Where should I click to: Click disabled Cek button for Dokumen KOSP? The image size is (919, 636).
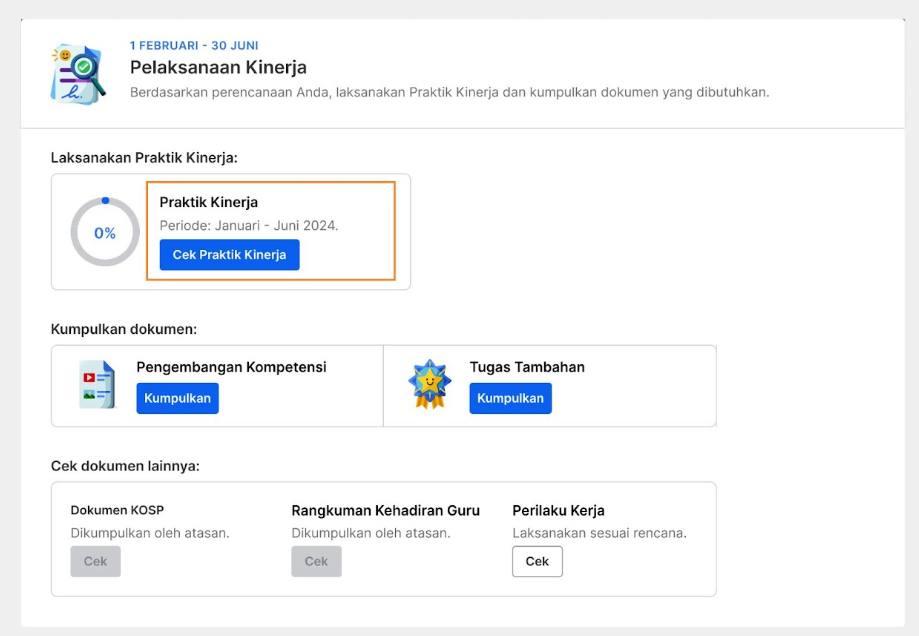click(x=96, y=562)
